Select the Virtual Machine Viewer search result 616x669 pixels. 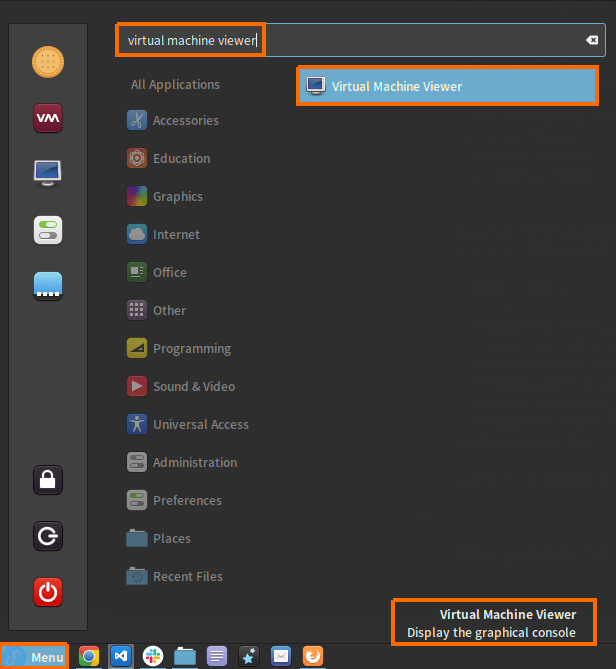(447, 86)
